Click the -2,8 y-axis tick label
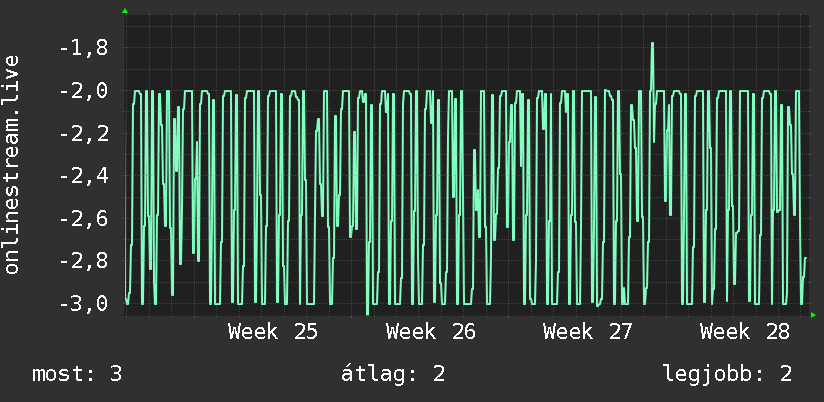Viewport: 824px width, 402px height. point(84,261)
